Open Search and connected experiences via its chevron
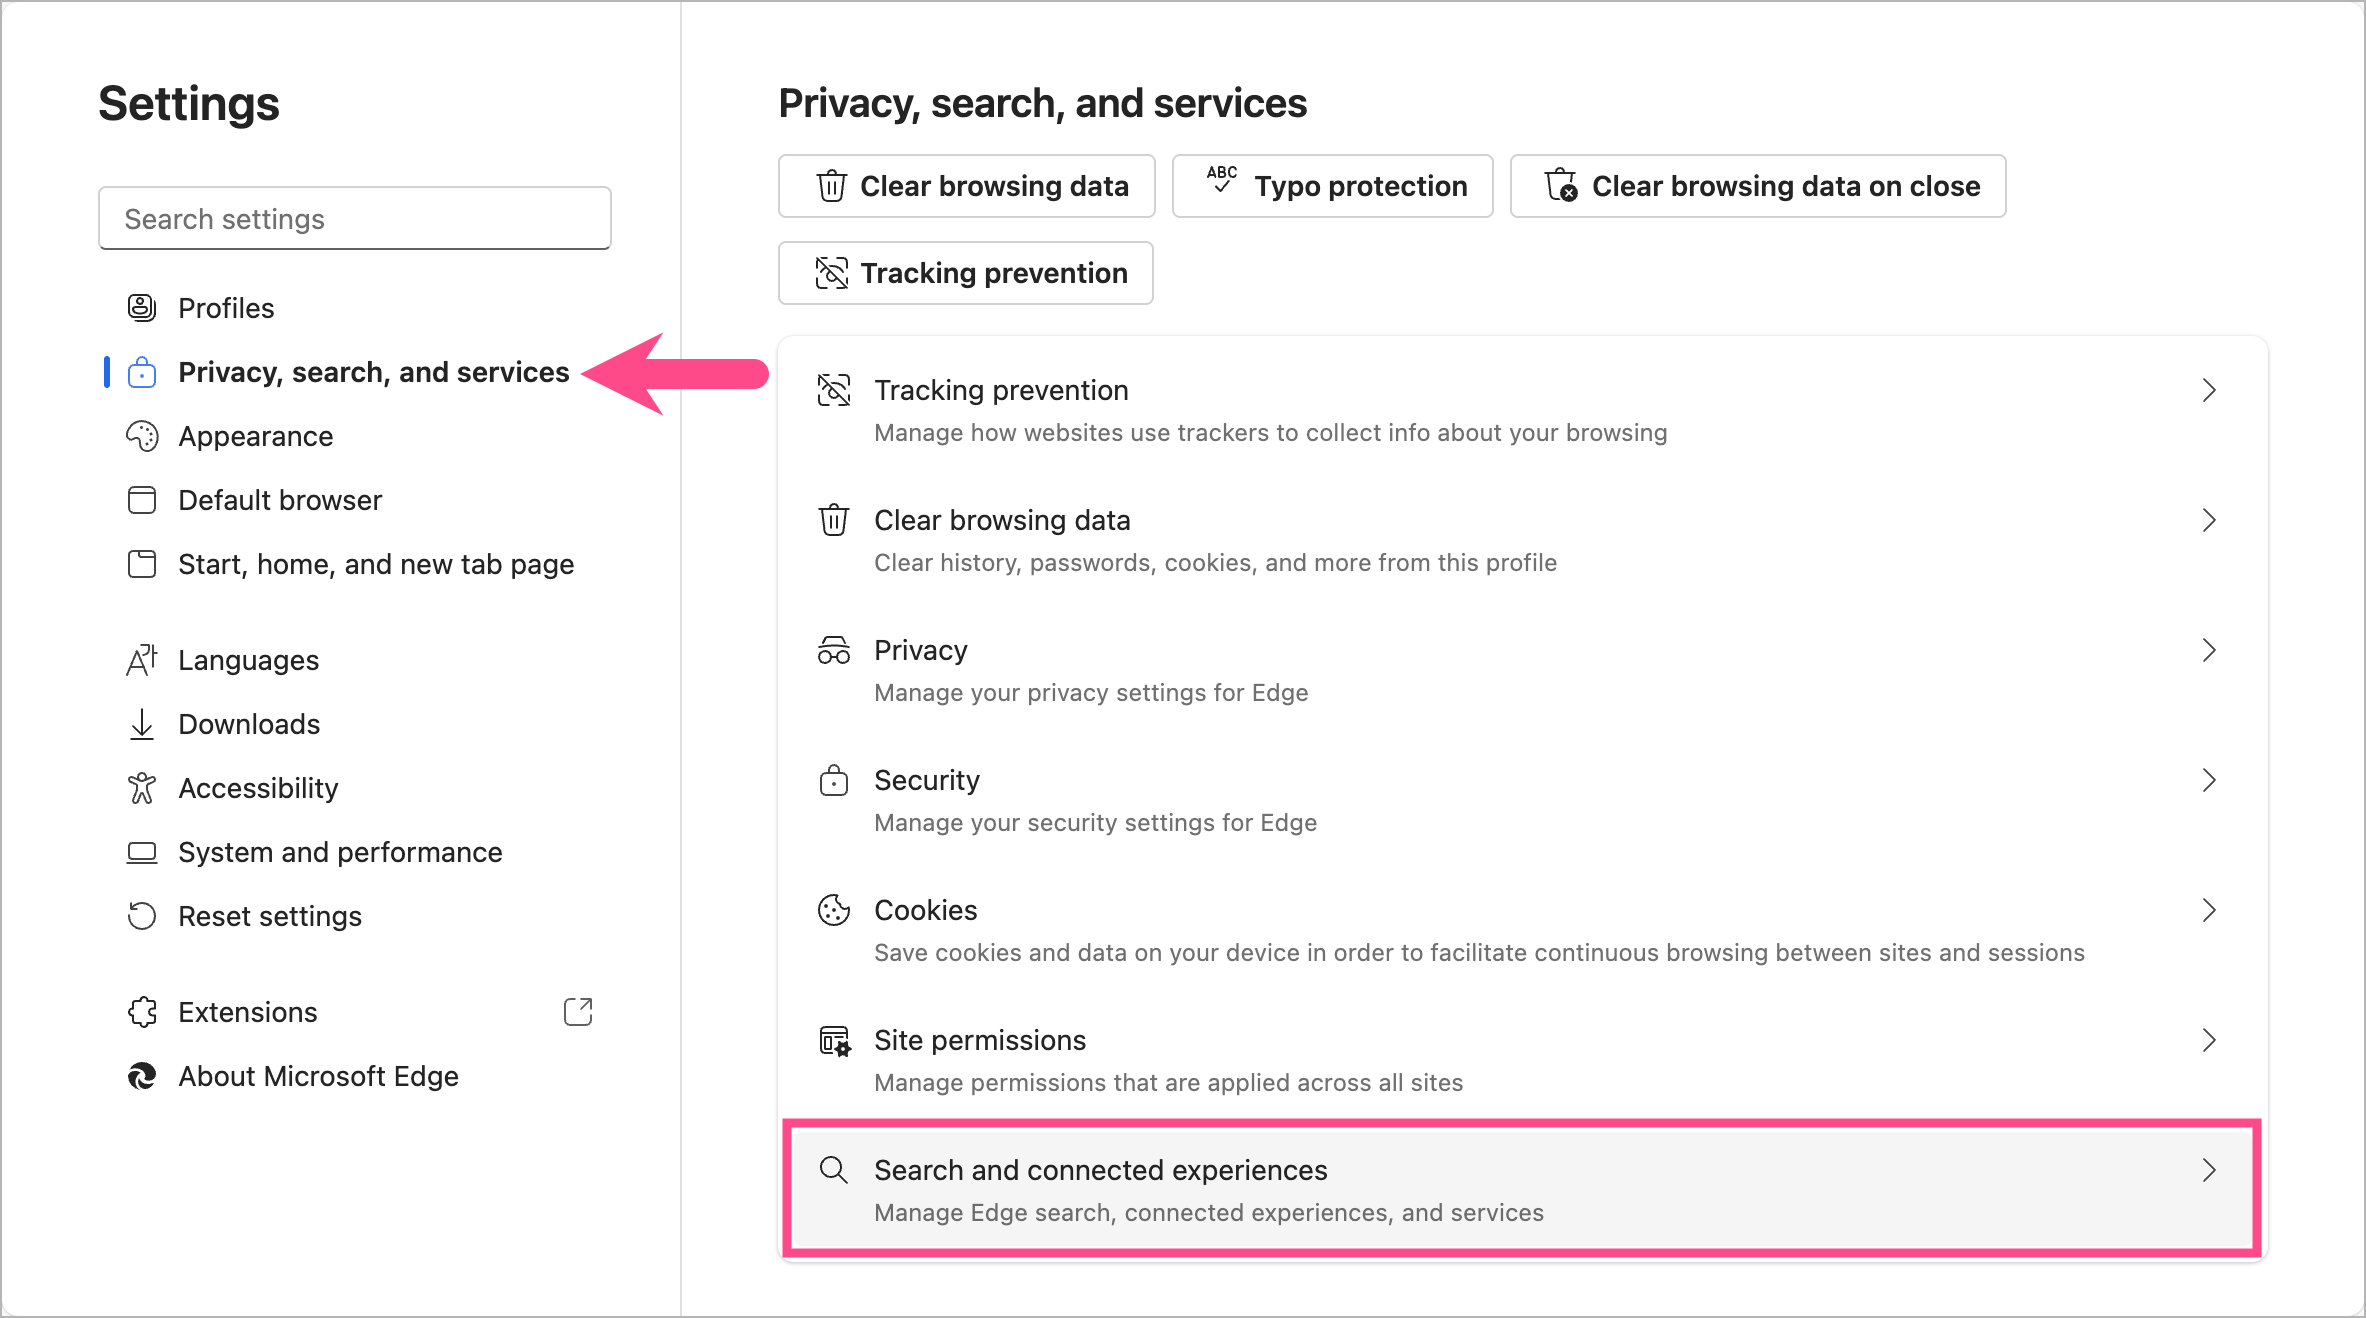2366x1318 pixels. 2210,1171
